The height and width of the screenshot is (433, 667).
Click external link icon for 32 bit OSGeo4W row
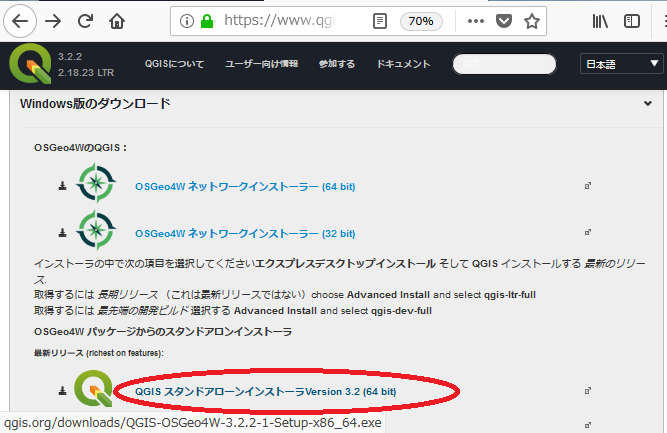click(x=587, y=232)
